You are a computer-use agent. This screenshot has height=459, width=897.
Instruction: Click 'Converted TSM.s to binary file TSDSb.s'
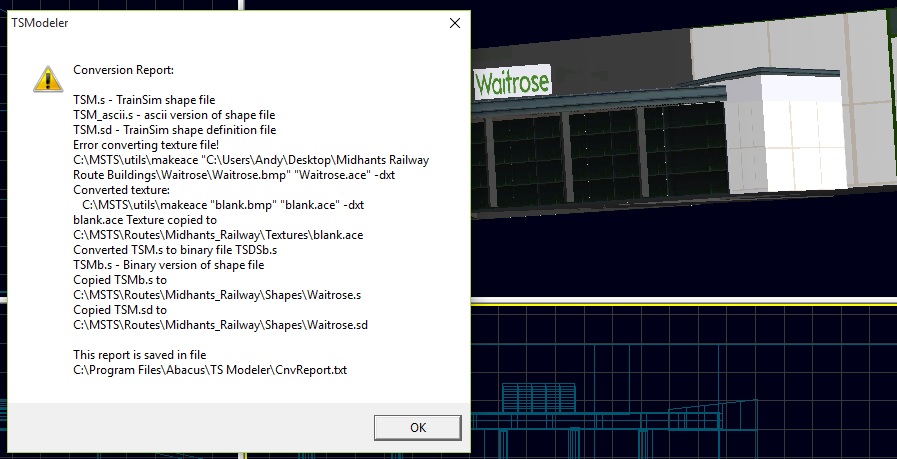coord(175,250)
